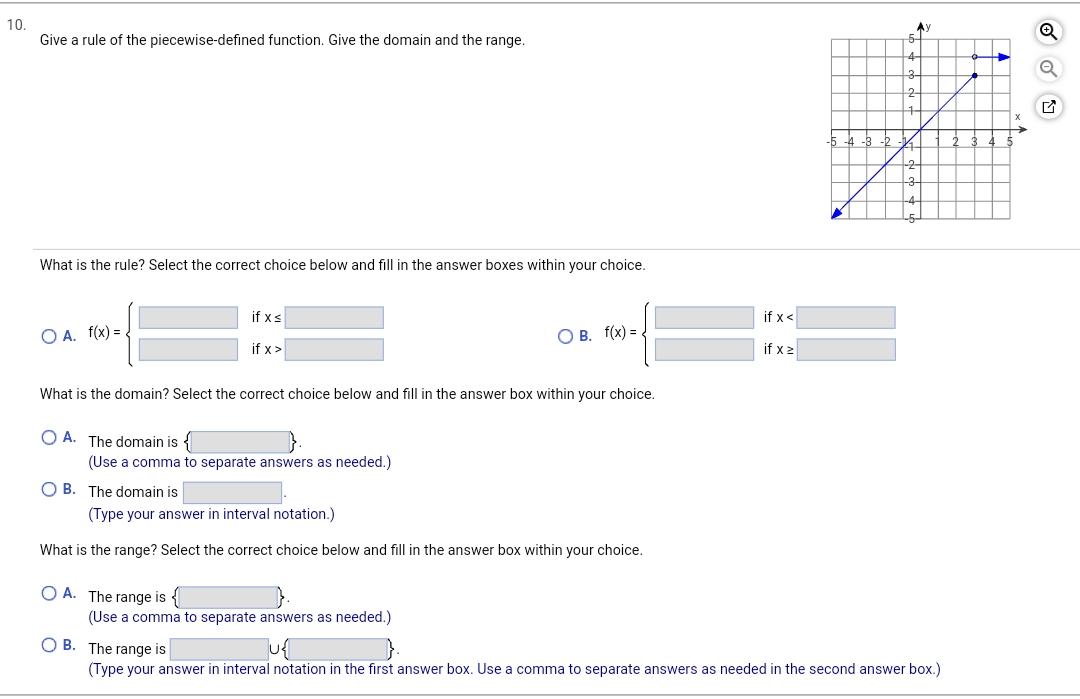
Task: Click the condition box after 'if x ≥'
Action: [846, 349]
